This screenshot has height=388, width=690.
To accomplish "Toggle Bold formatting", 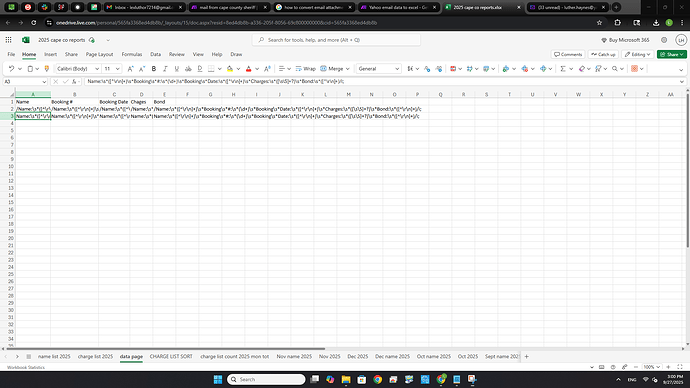I will click(x=154, y=69).
